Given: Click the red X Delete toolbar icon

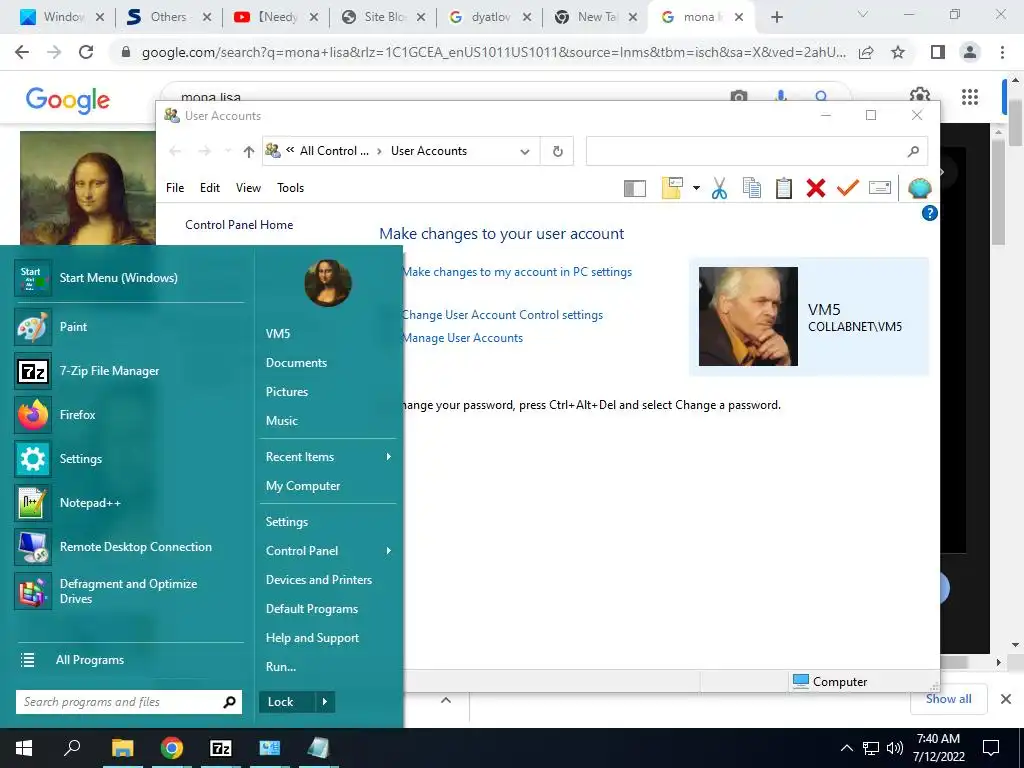Looking at the screenshot, I should 816,188.
